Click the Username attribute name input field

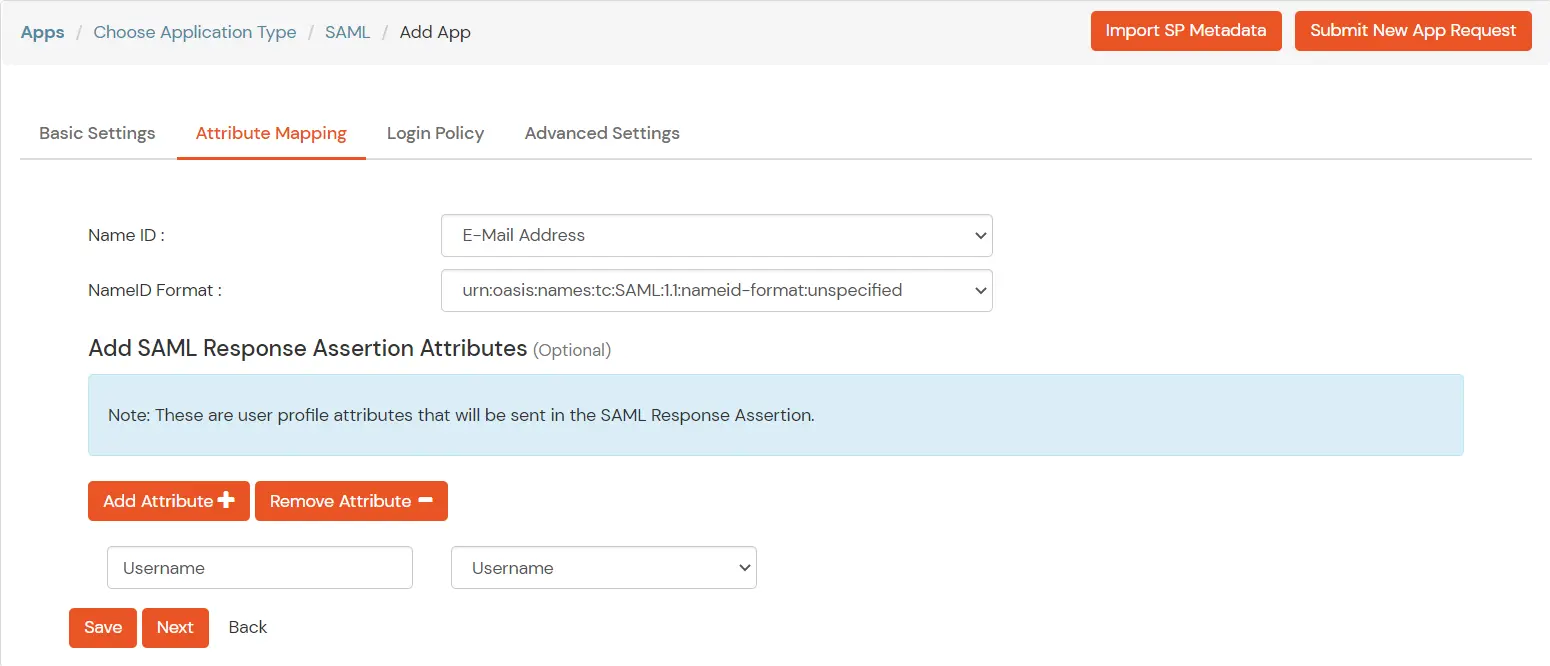(259, 567)
